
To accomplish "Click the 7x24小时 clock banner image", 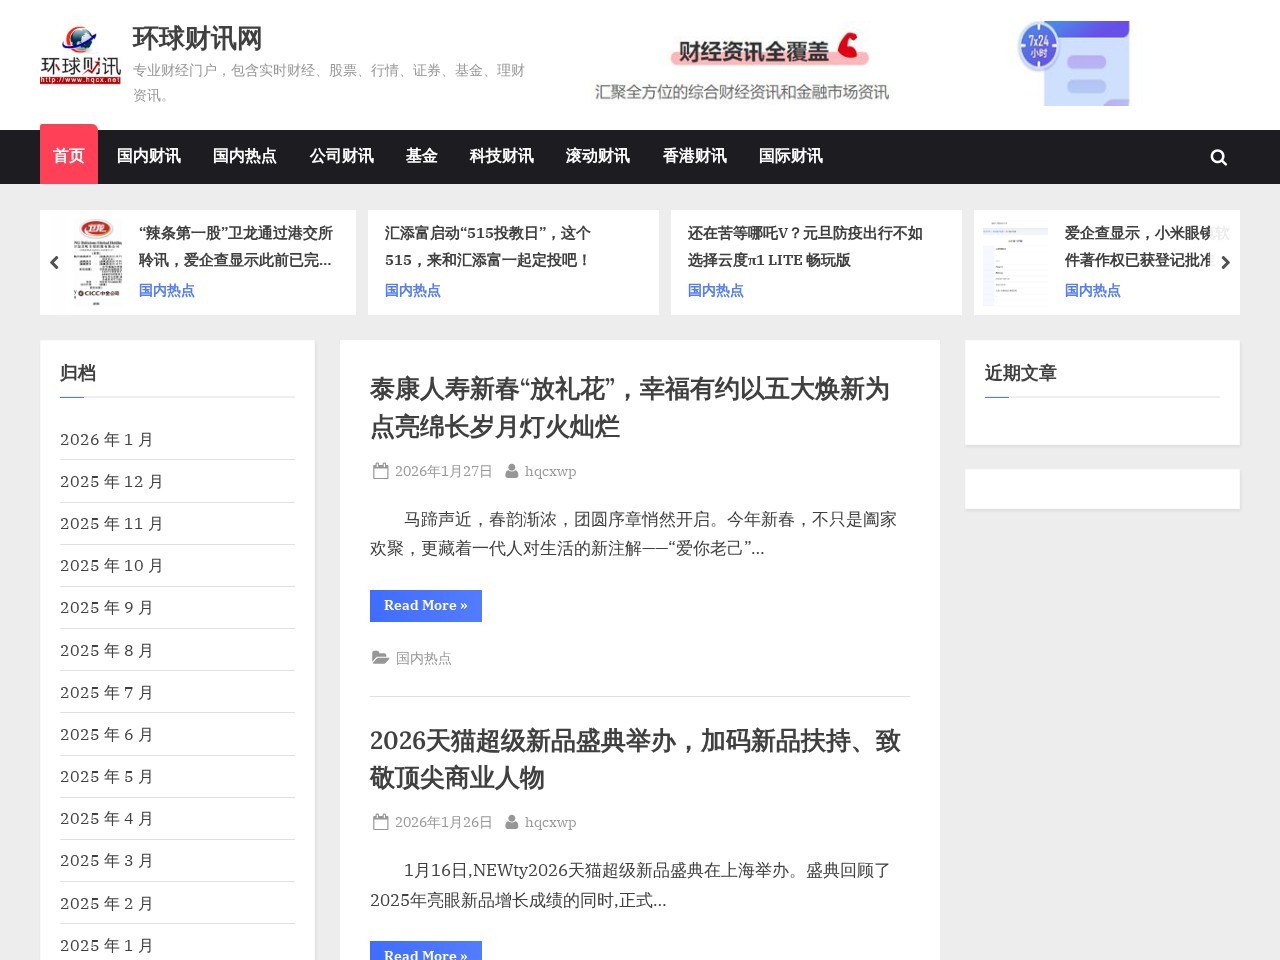I will (x=1074, y=63).
